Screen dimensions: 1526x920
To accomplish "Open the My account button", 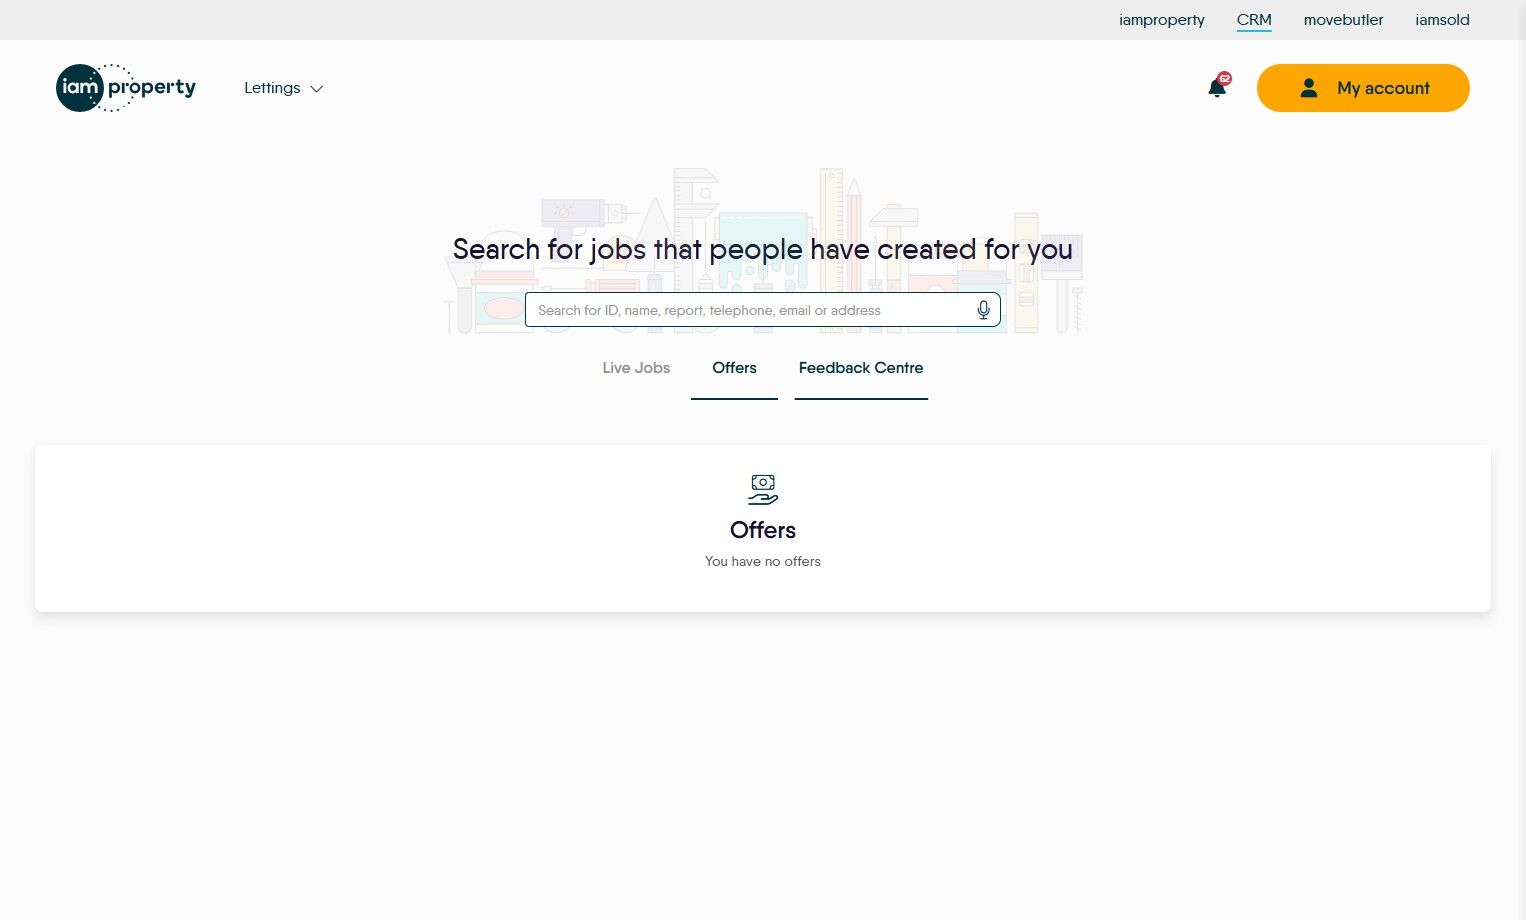I will point(1363,88).
